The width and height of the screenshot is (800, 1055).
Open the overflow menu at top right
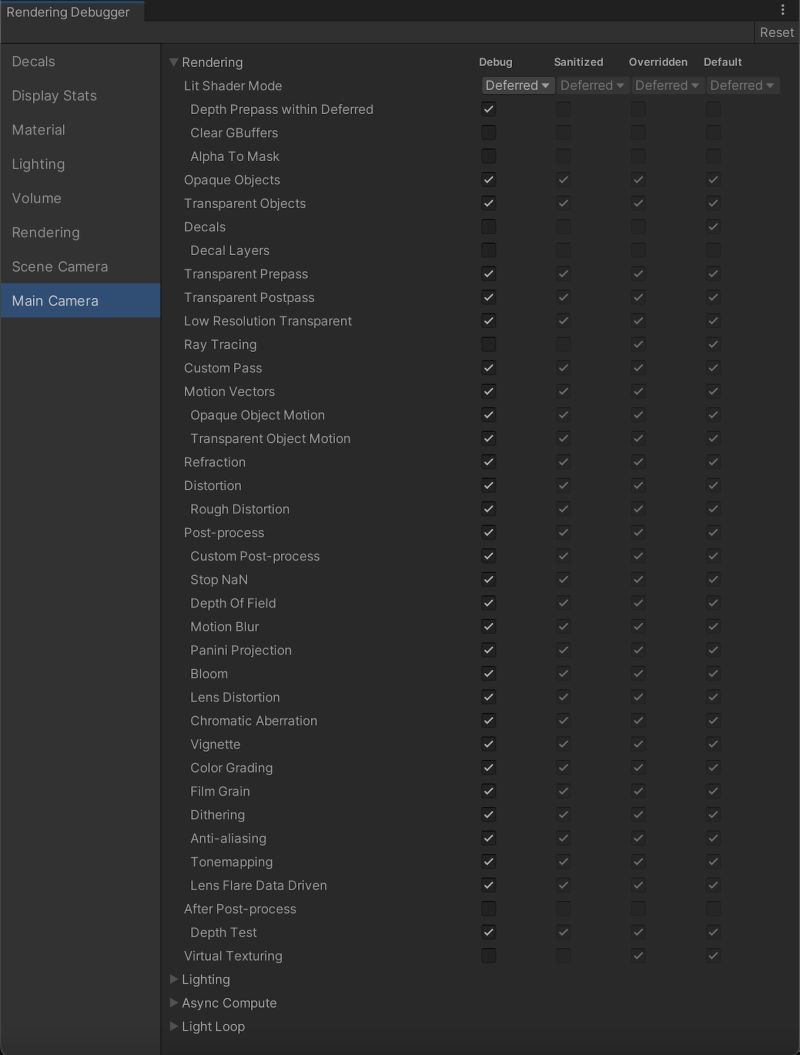coord(783,10)
